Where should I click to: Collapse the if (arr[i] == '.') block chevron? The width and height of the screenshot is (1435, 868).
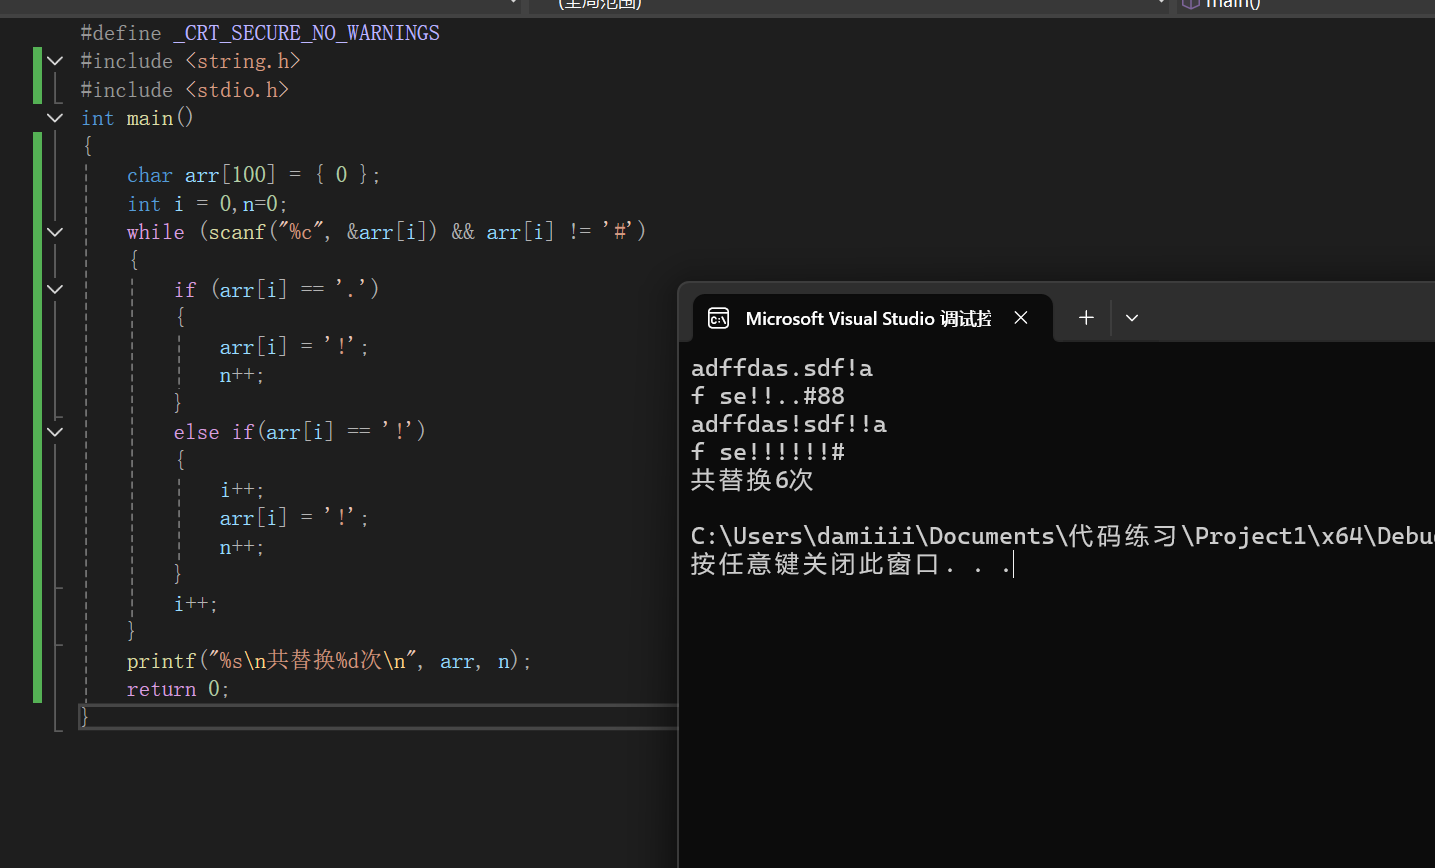(x=55, y=289)
